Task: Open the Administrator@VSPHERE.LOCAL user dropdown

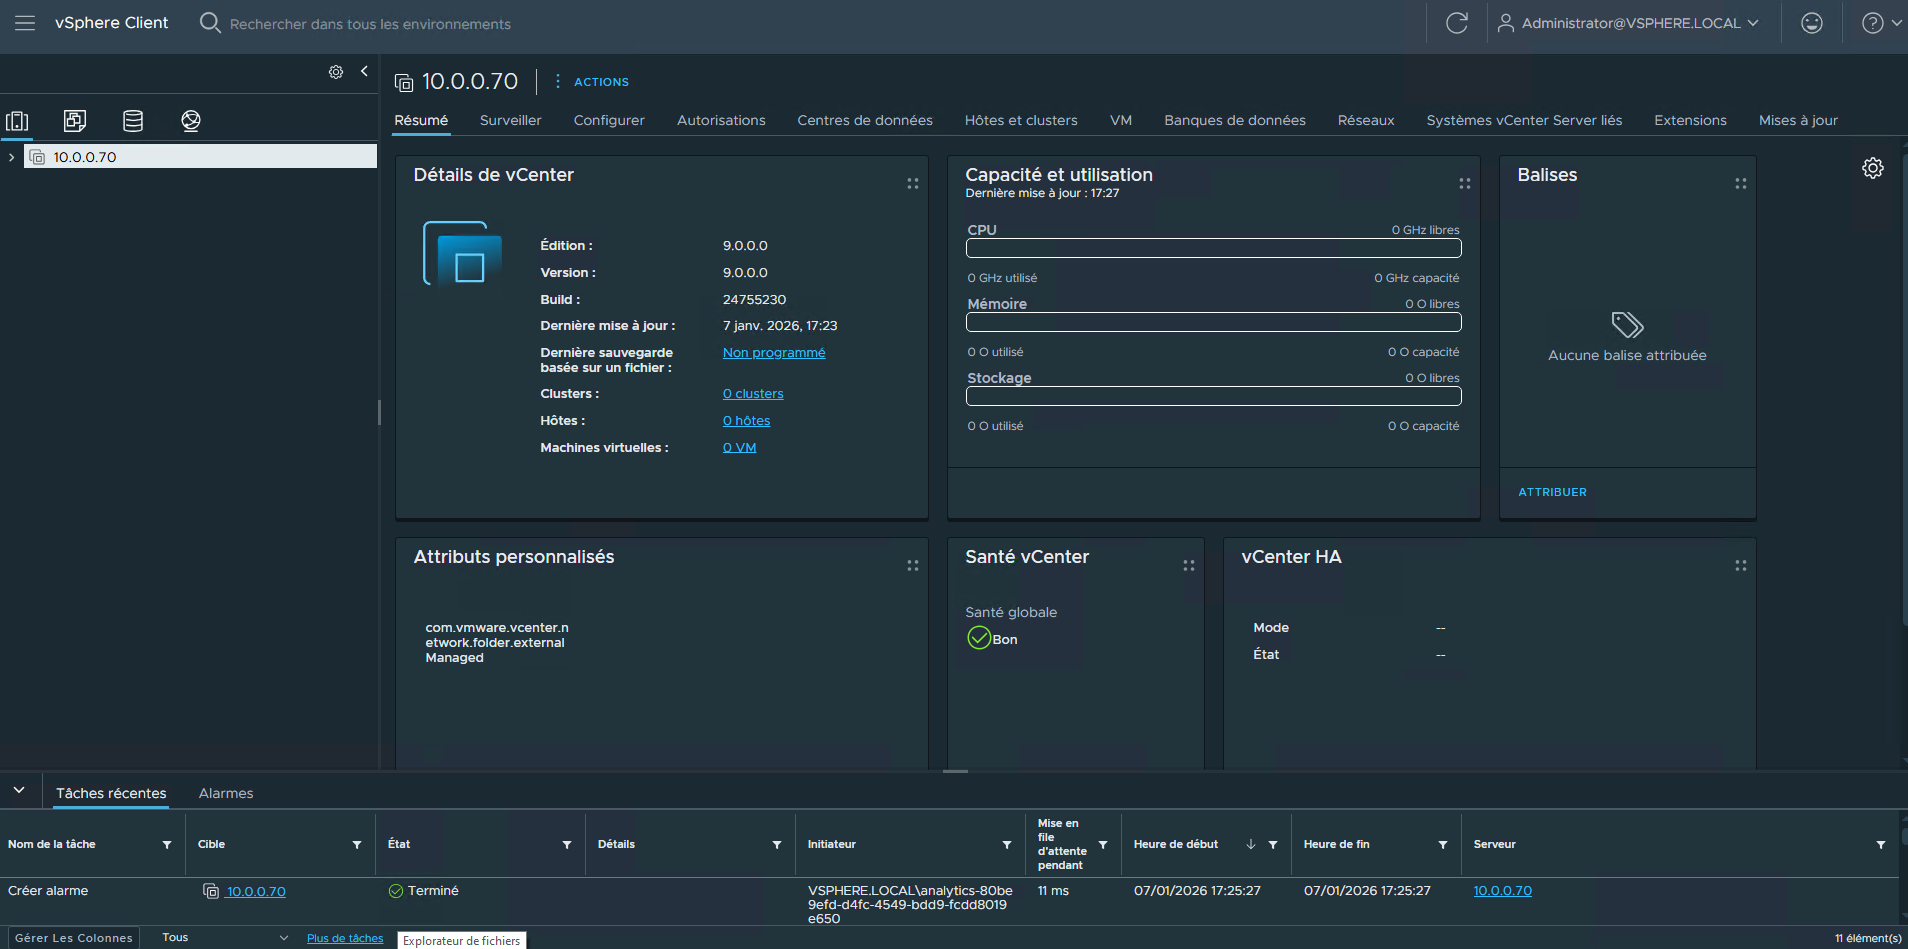Action: (x=1629, y=23)
